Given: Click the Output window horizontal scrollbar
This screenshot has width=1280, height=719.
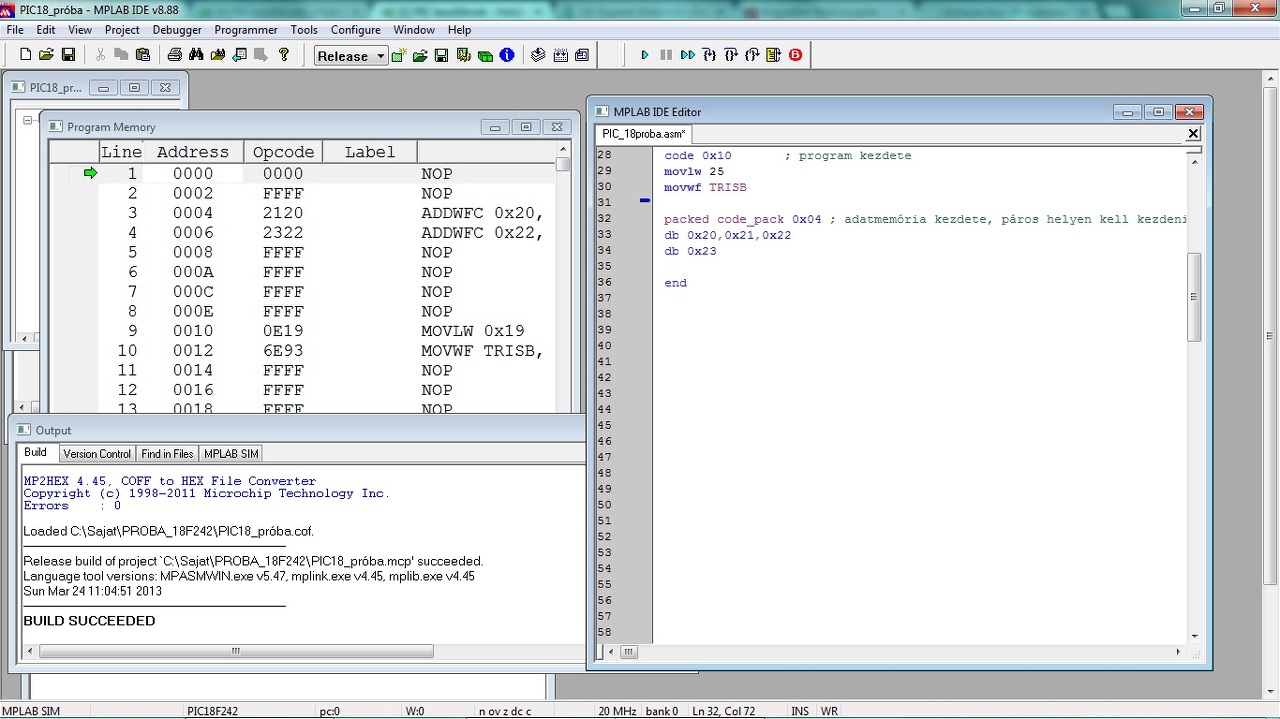Looking at the screenshot, I should tap(235, 651).
